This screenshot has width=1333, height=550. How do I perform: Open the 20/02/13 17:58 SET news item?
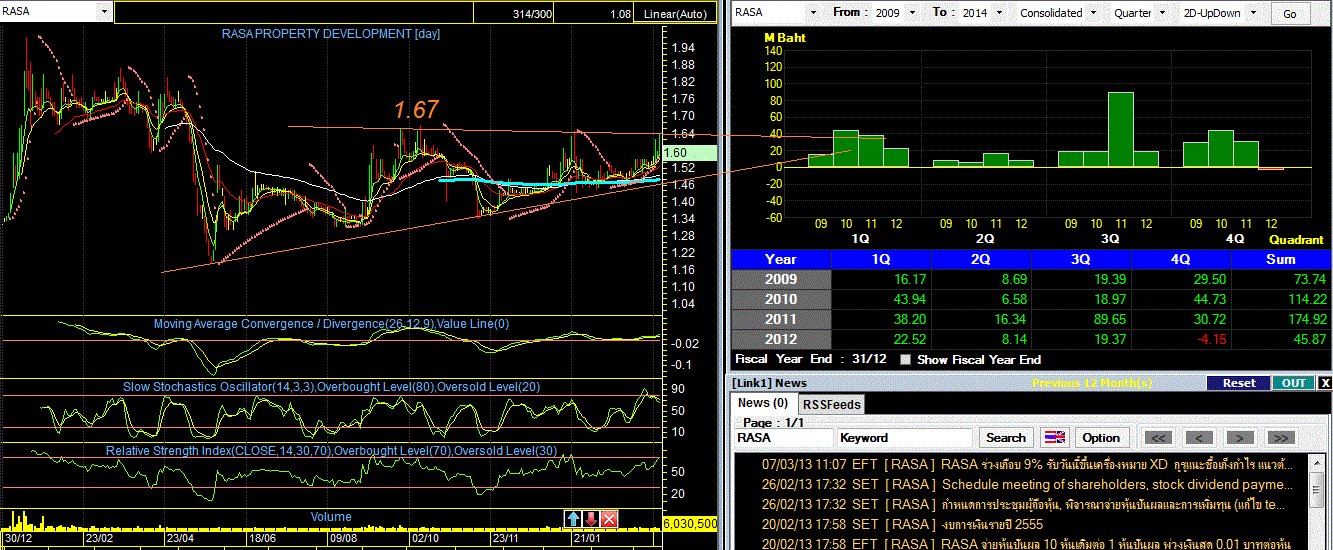point(902,524)
